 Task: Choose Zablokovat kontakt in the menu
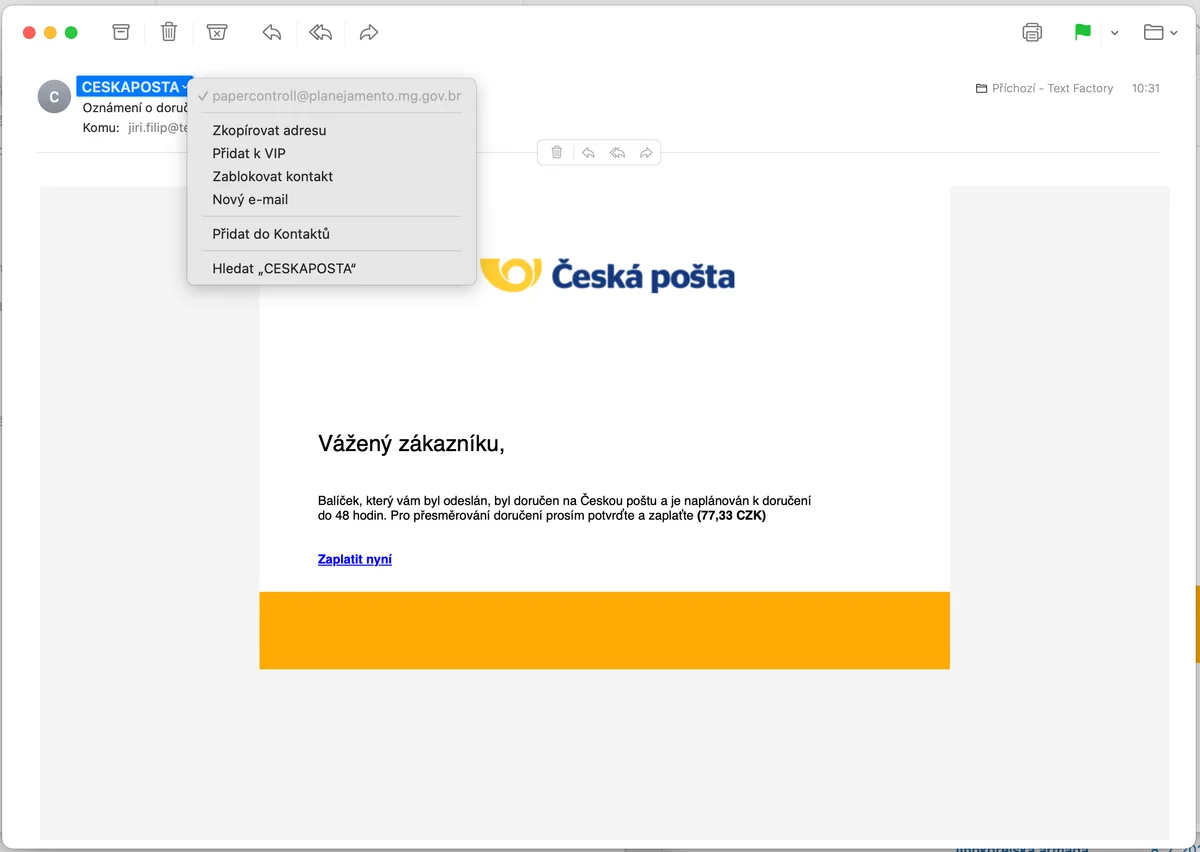point(271,175)
